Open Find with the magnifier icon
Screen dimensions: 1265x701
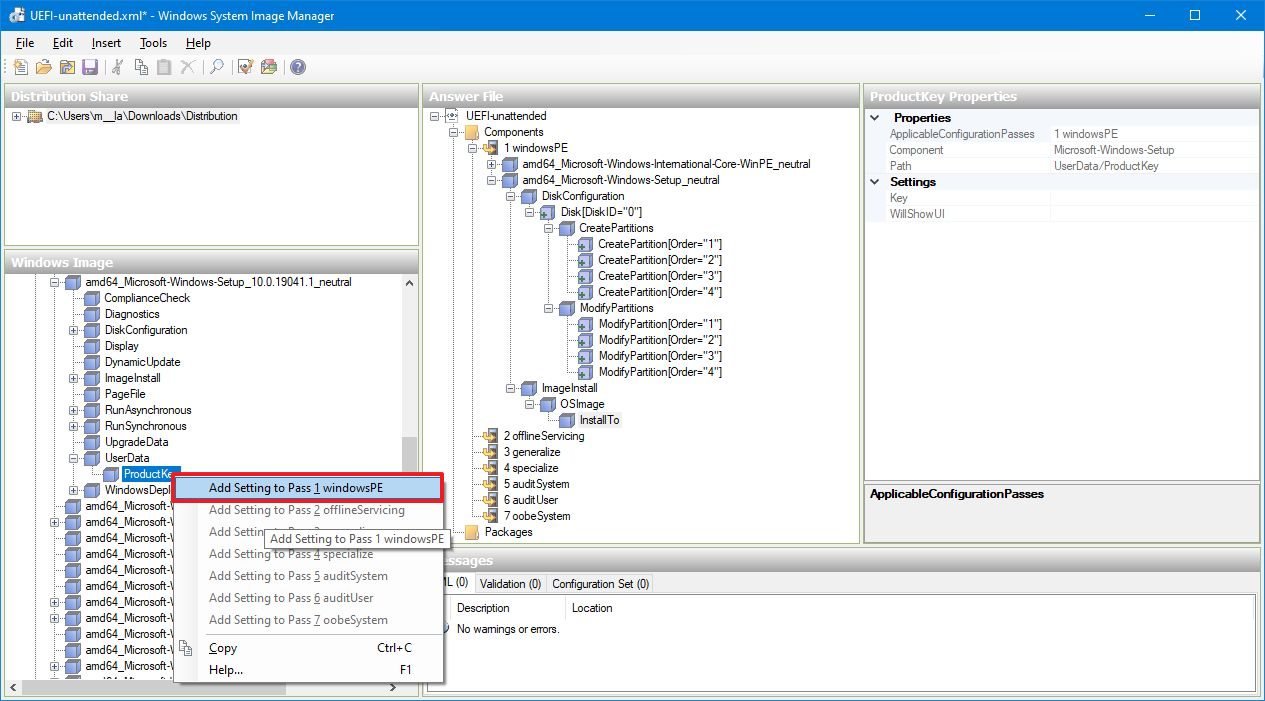tap(216, 67)
